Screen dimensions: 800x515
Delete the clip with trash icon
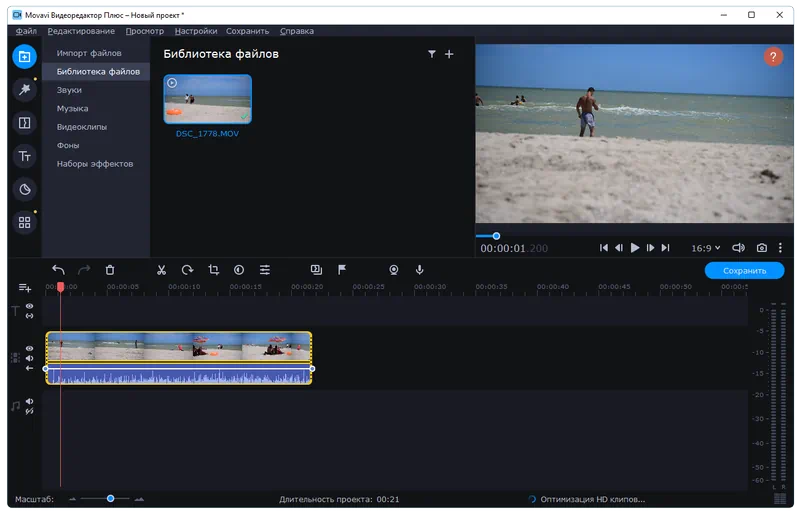coord(110,270)
